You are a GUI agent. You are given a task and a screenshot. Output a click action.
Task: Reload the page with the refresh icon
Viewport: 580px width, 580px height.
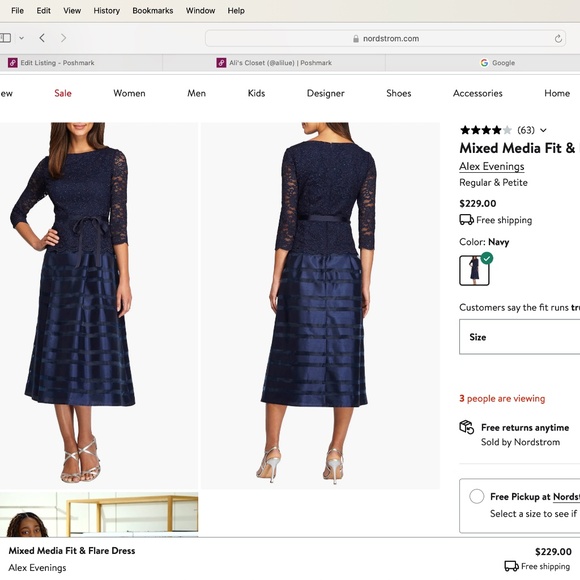(x=558, y=38)
